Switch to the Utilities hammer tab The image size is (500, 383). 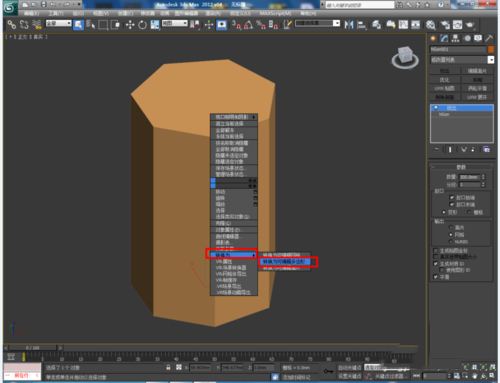(x=489, y=38)
